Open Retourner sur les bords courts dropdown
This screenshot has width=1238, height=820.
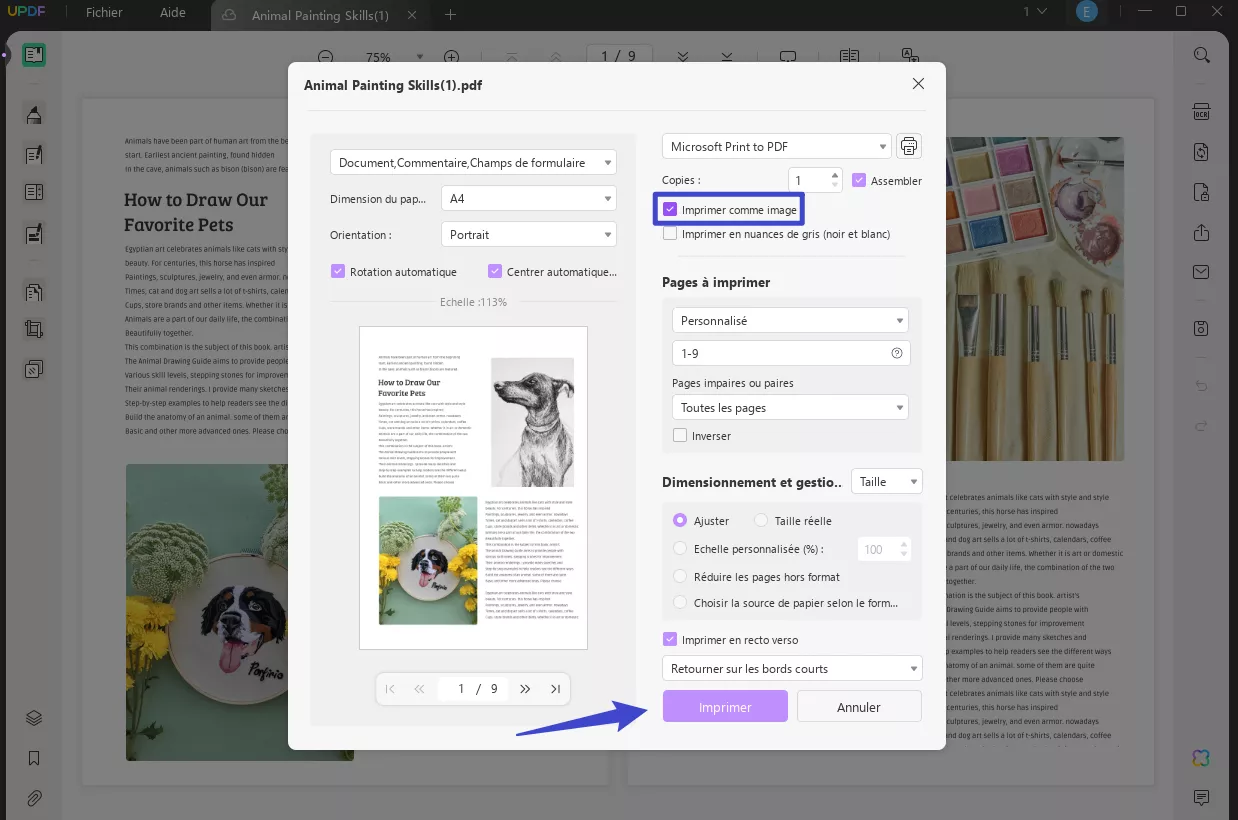click(x=792, y=668)
